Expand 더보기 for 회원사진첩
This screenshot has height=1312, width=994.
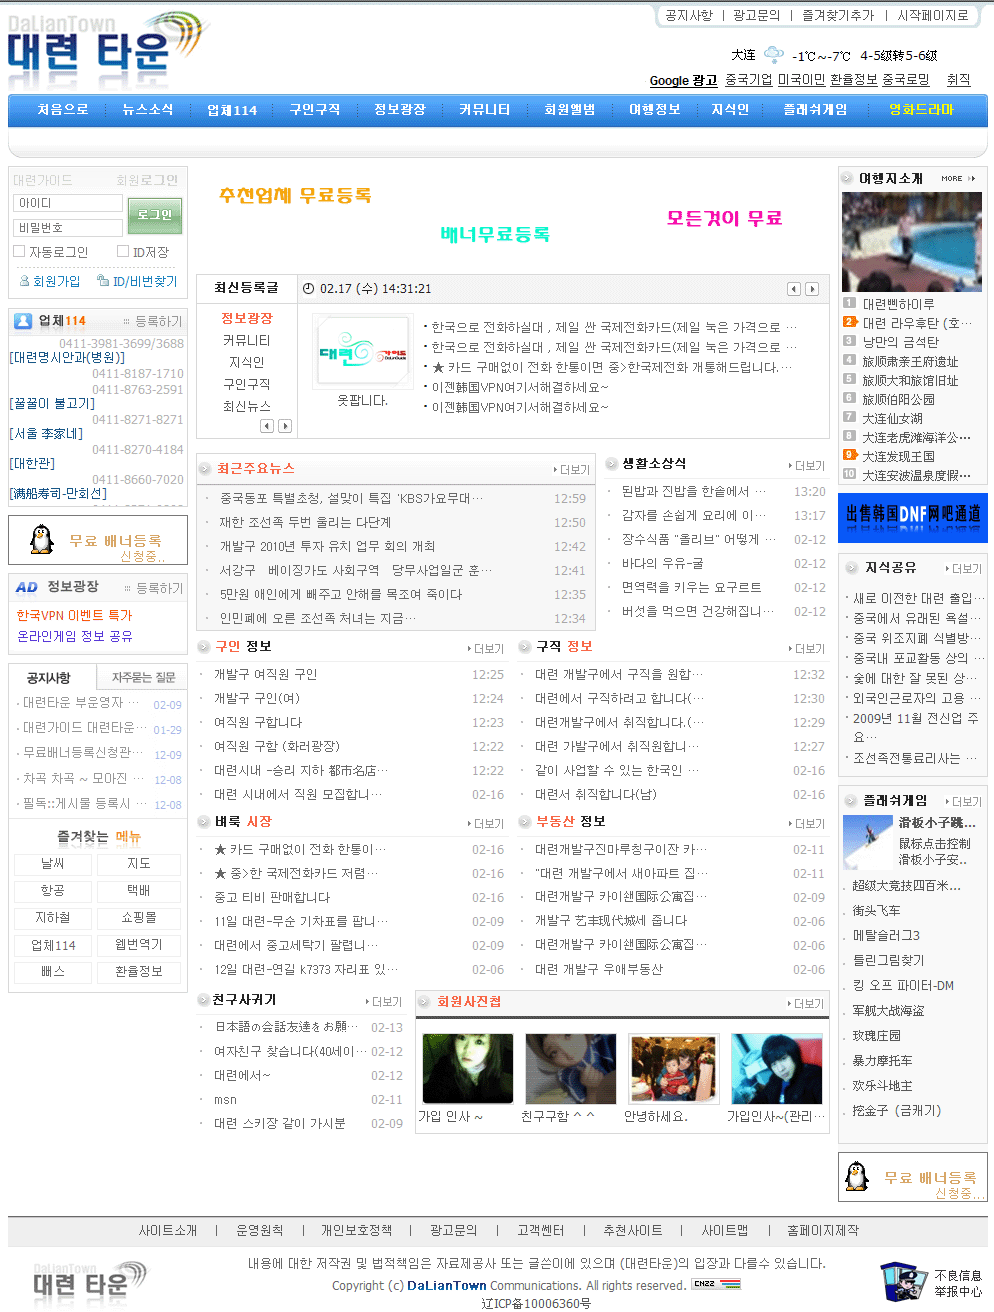click(807, 1003)
